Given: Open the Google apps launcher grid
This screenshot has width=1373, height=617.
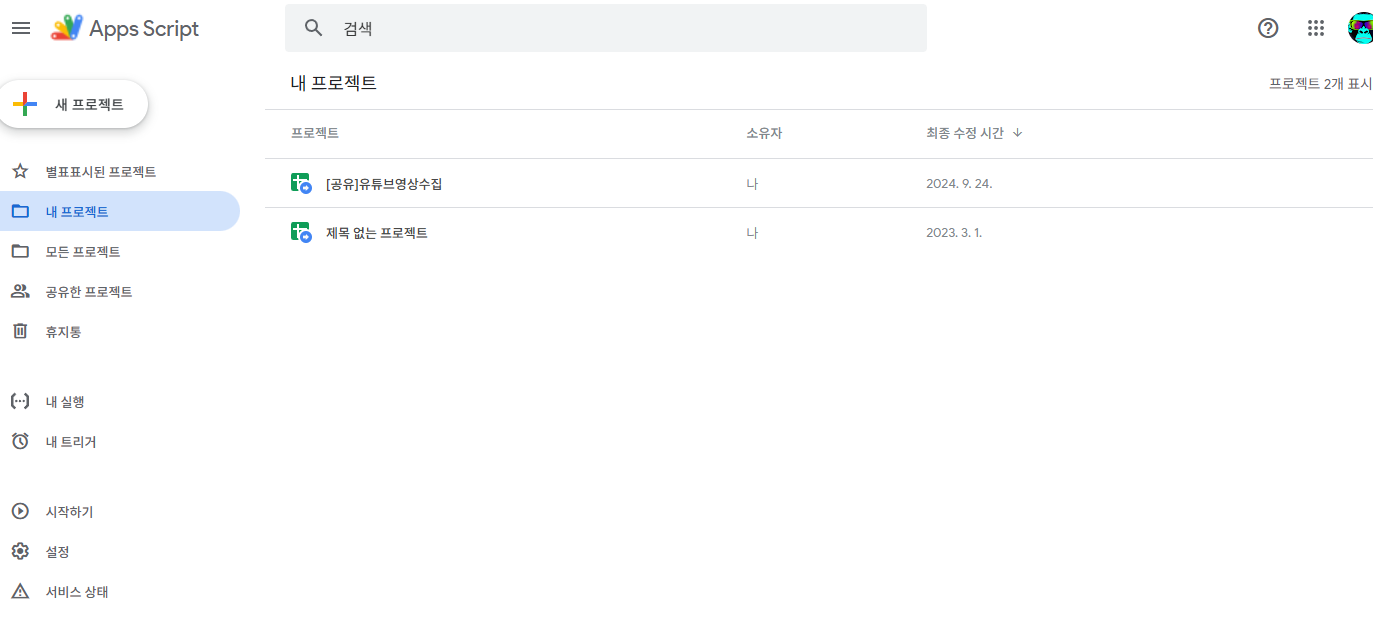Looking at the screenshot, I should tap(1315, 28).
